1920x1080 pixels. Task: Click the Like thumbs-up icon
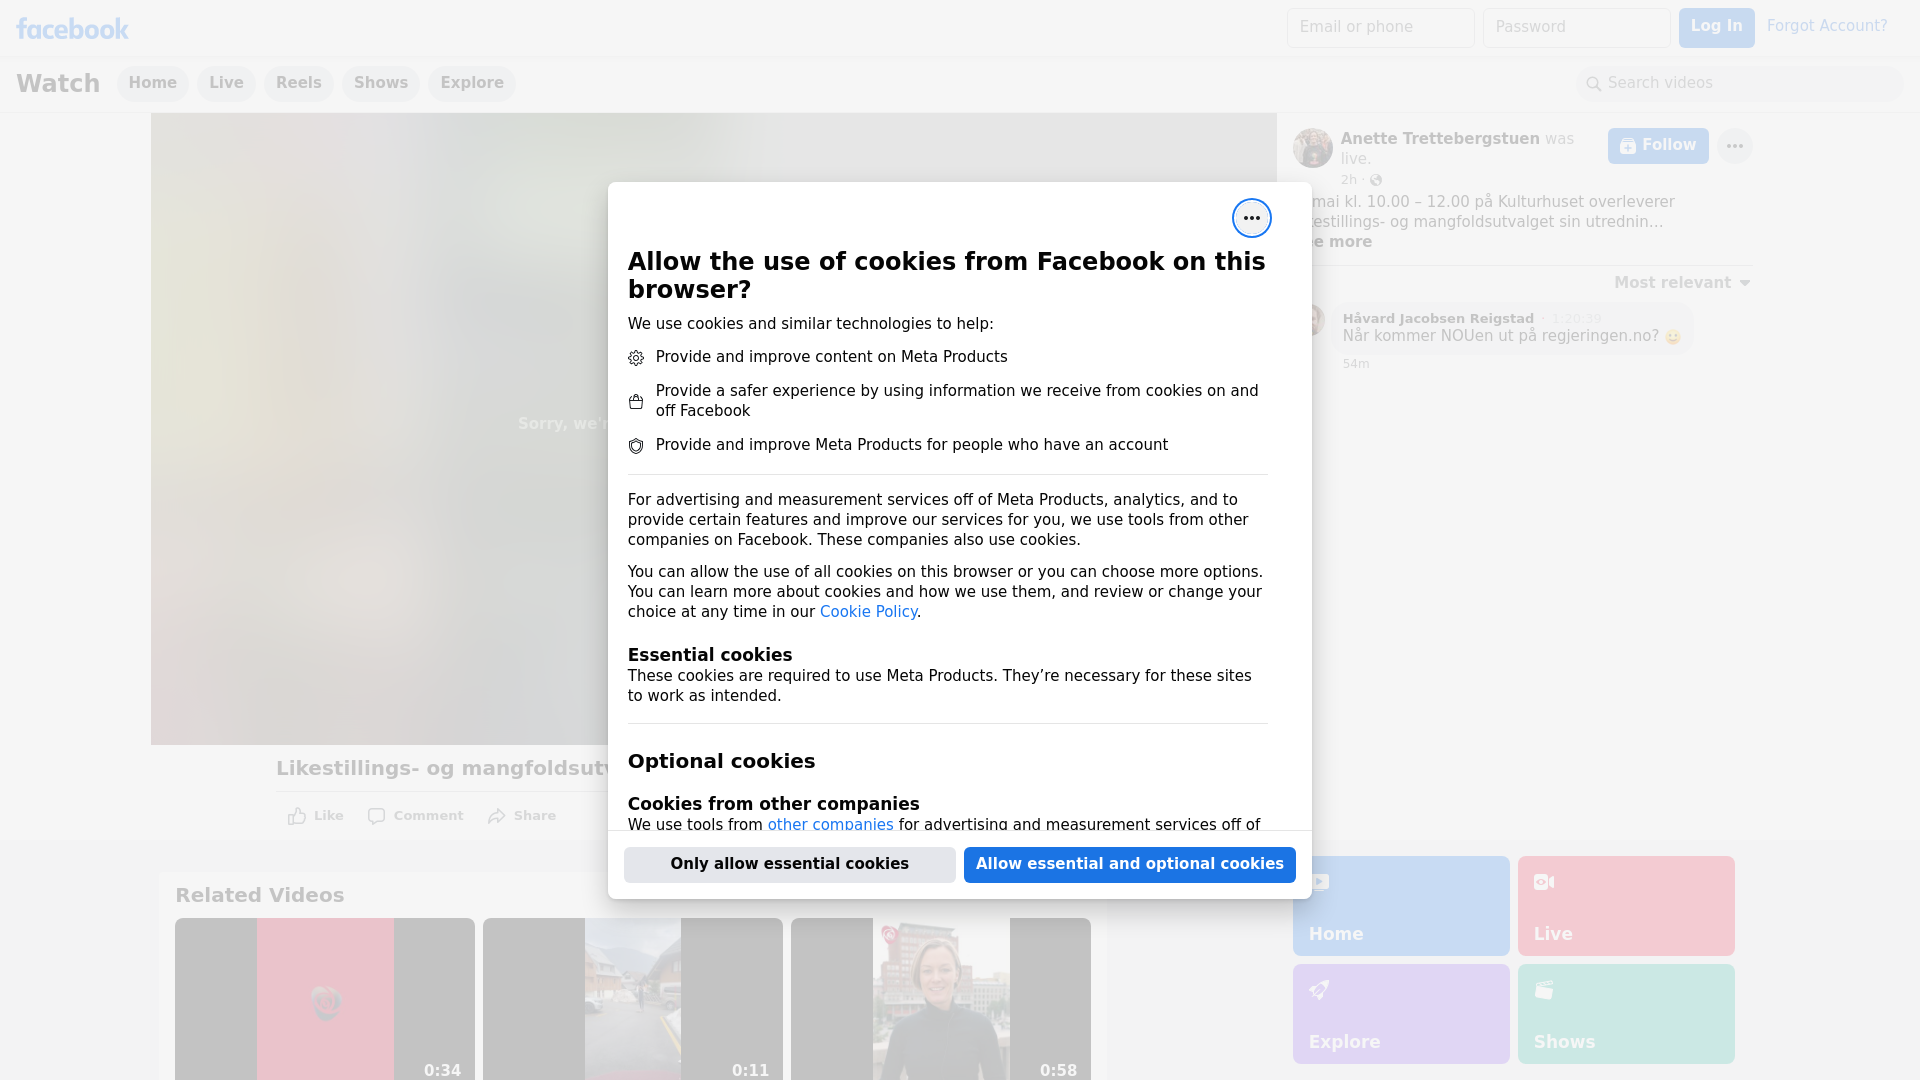tap(297, 816)
